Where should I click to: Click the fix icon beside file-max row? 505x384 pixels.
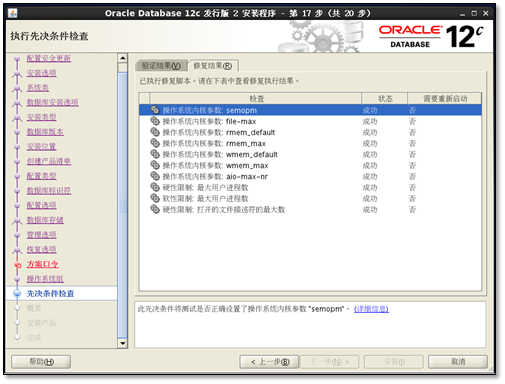point(155,121)
